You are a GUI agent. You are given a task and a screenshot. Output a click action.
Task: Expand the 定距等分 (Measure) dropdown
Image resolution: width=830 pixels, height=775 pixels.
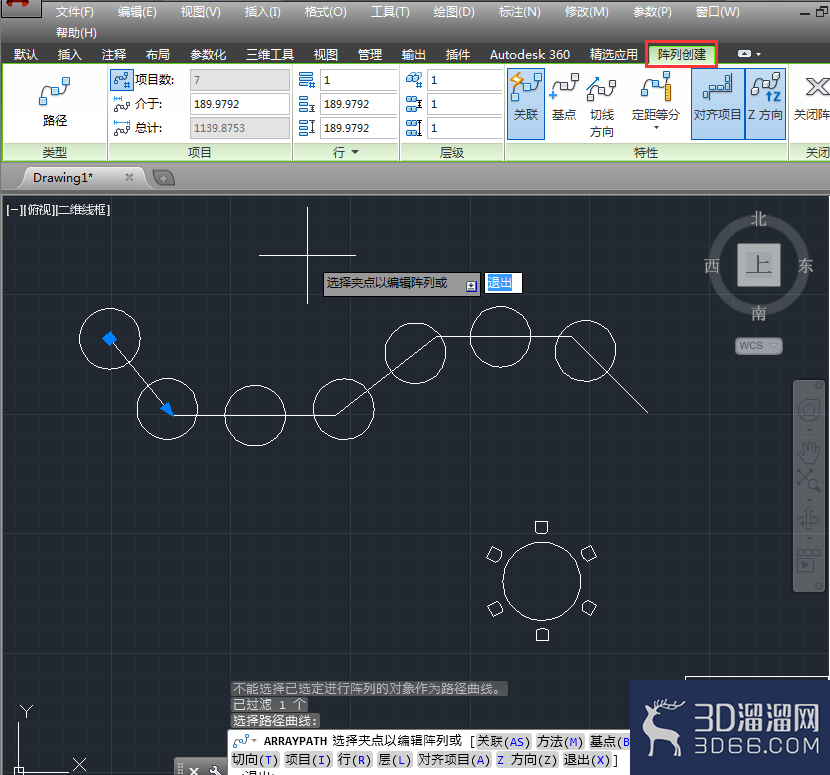(655, 128)
